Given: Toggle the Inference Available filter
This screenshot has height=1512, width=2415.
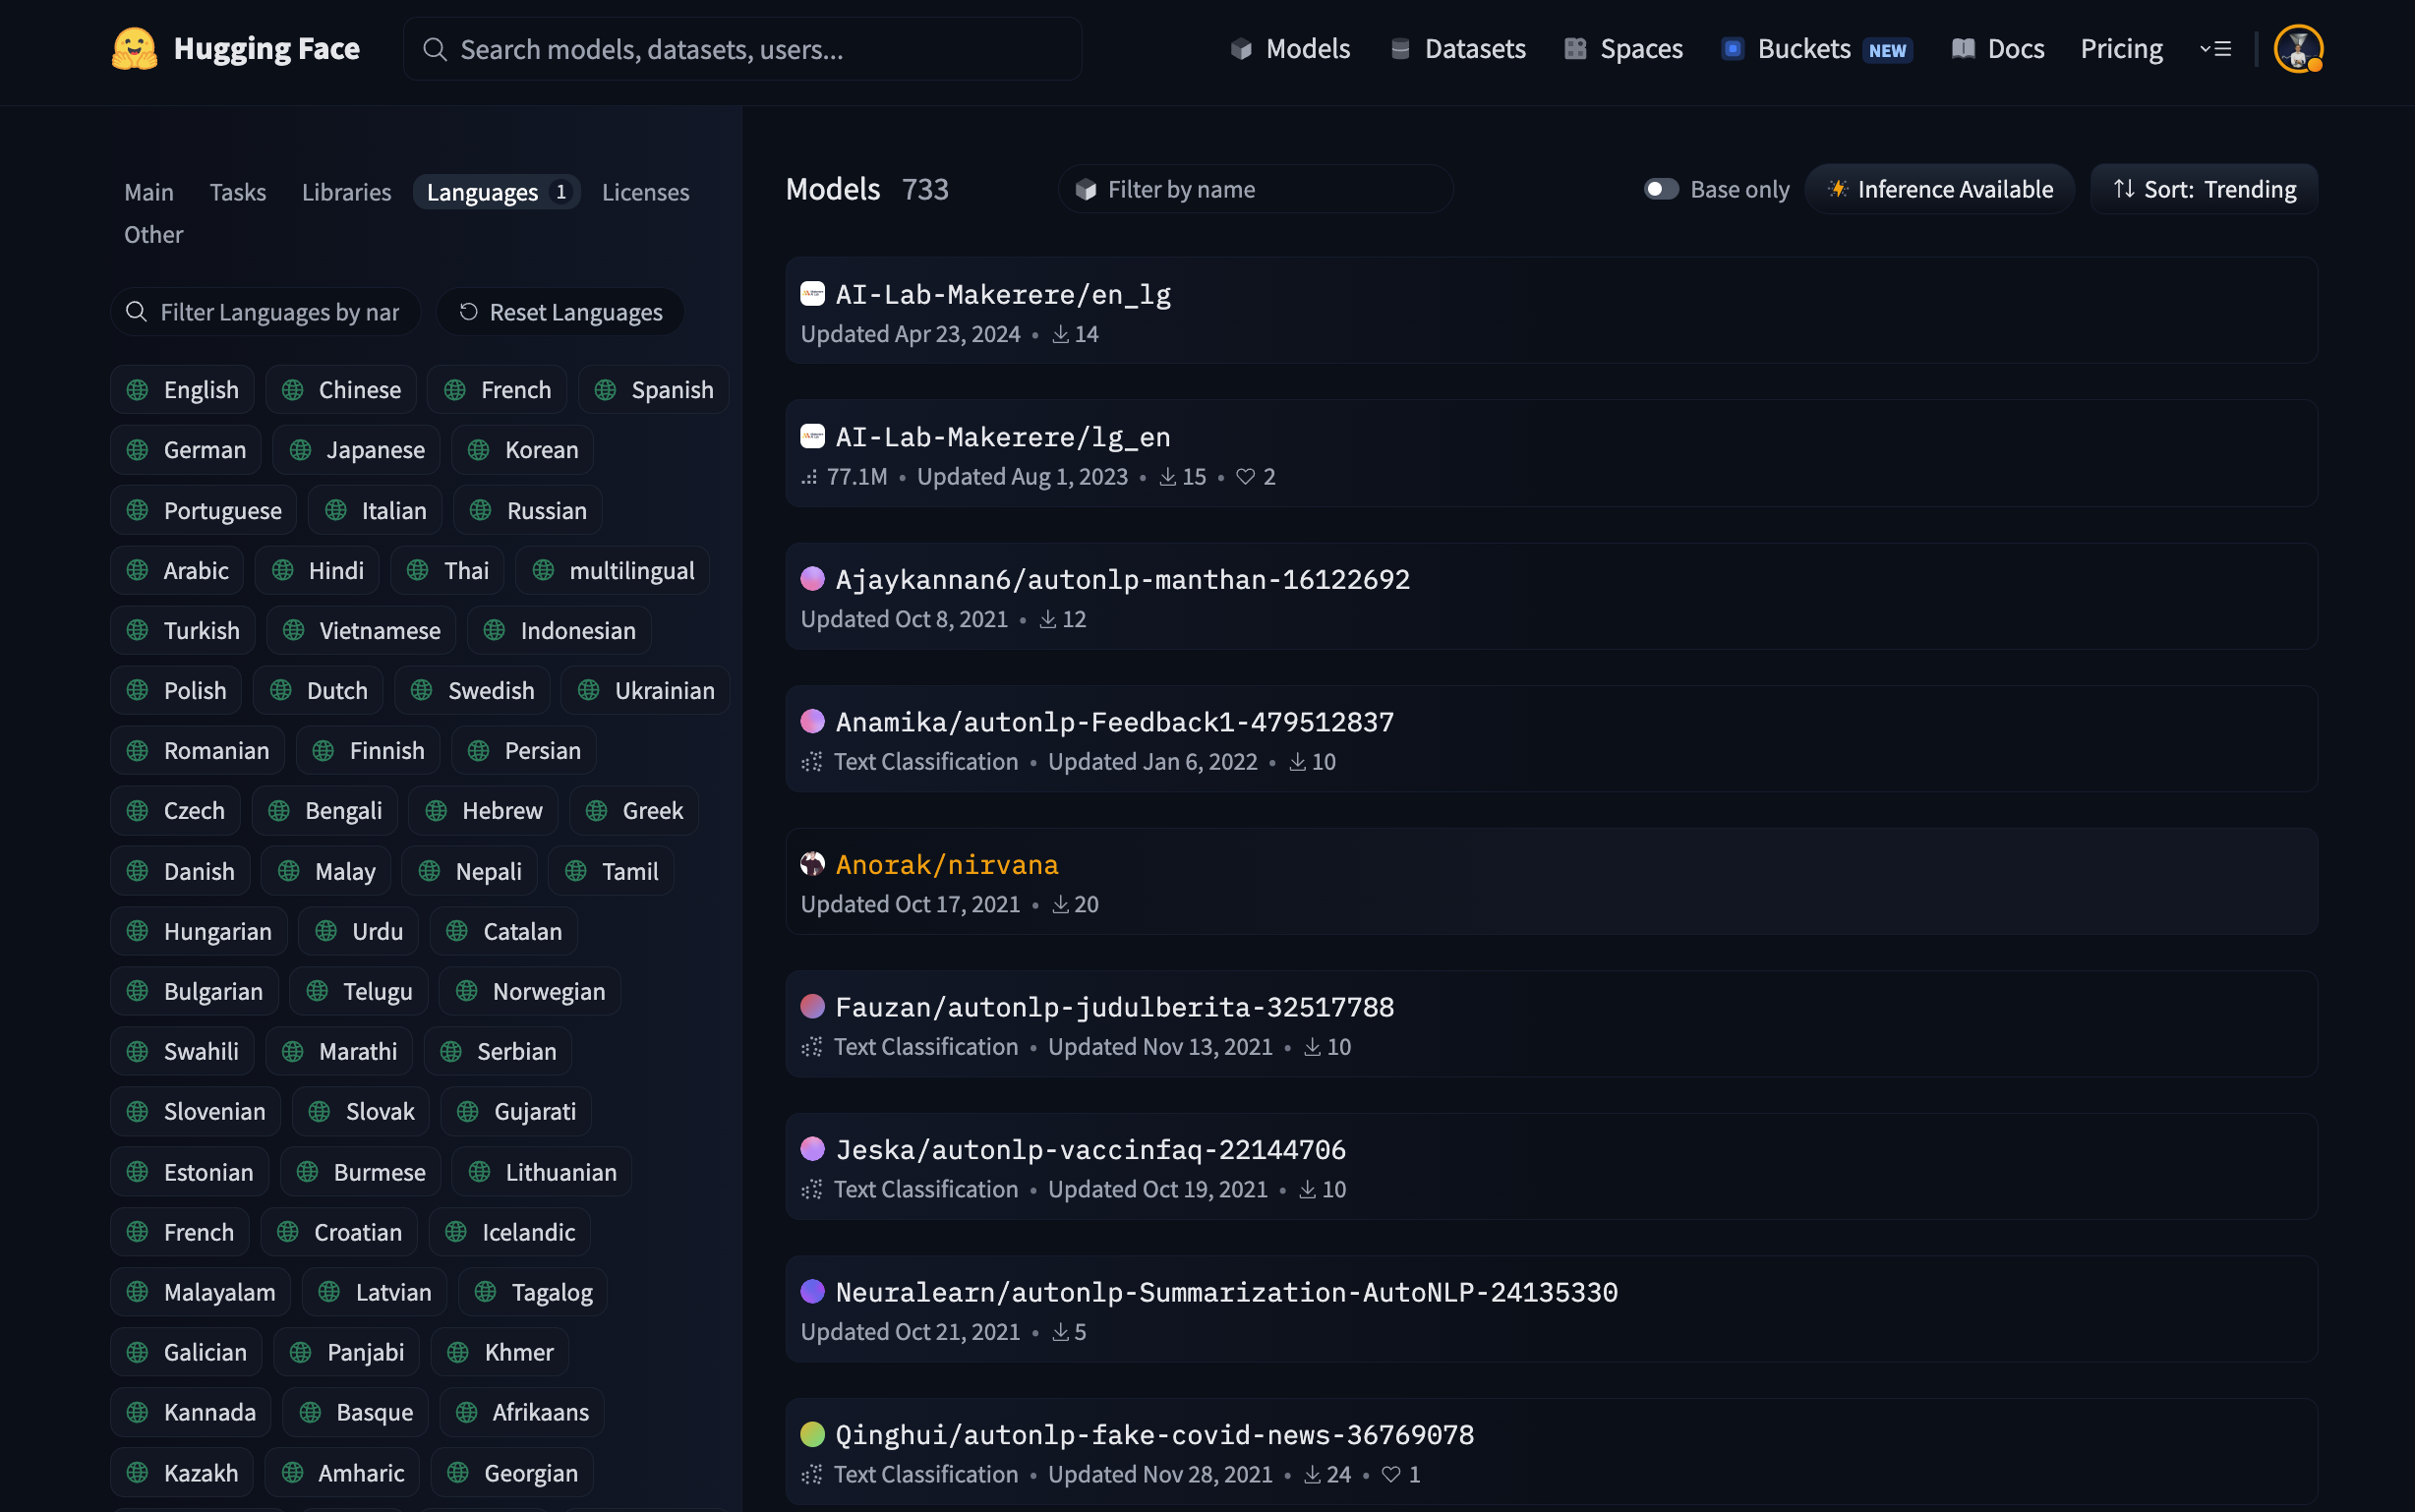Looking at the screenshot, I should 1939,189.
